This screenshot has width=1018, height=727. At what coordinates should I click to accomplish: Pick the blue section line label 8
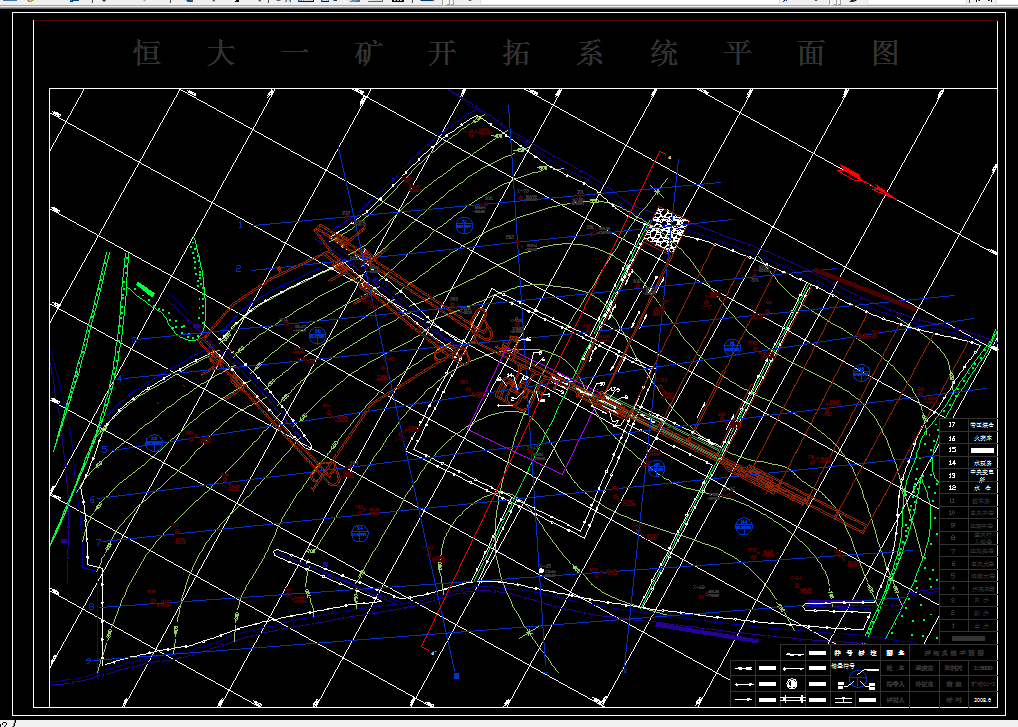tap(92, 606)
